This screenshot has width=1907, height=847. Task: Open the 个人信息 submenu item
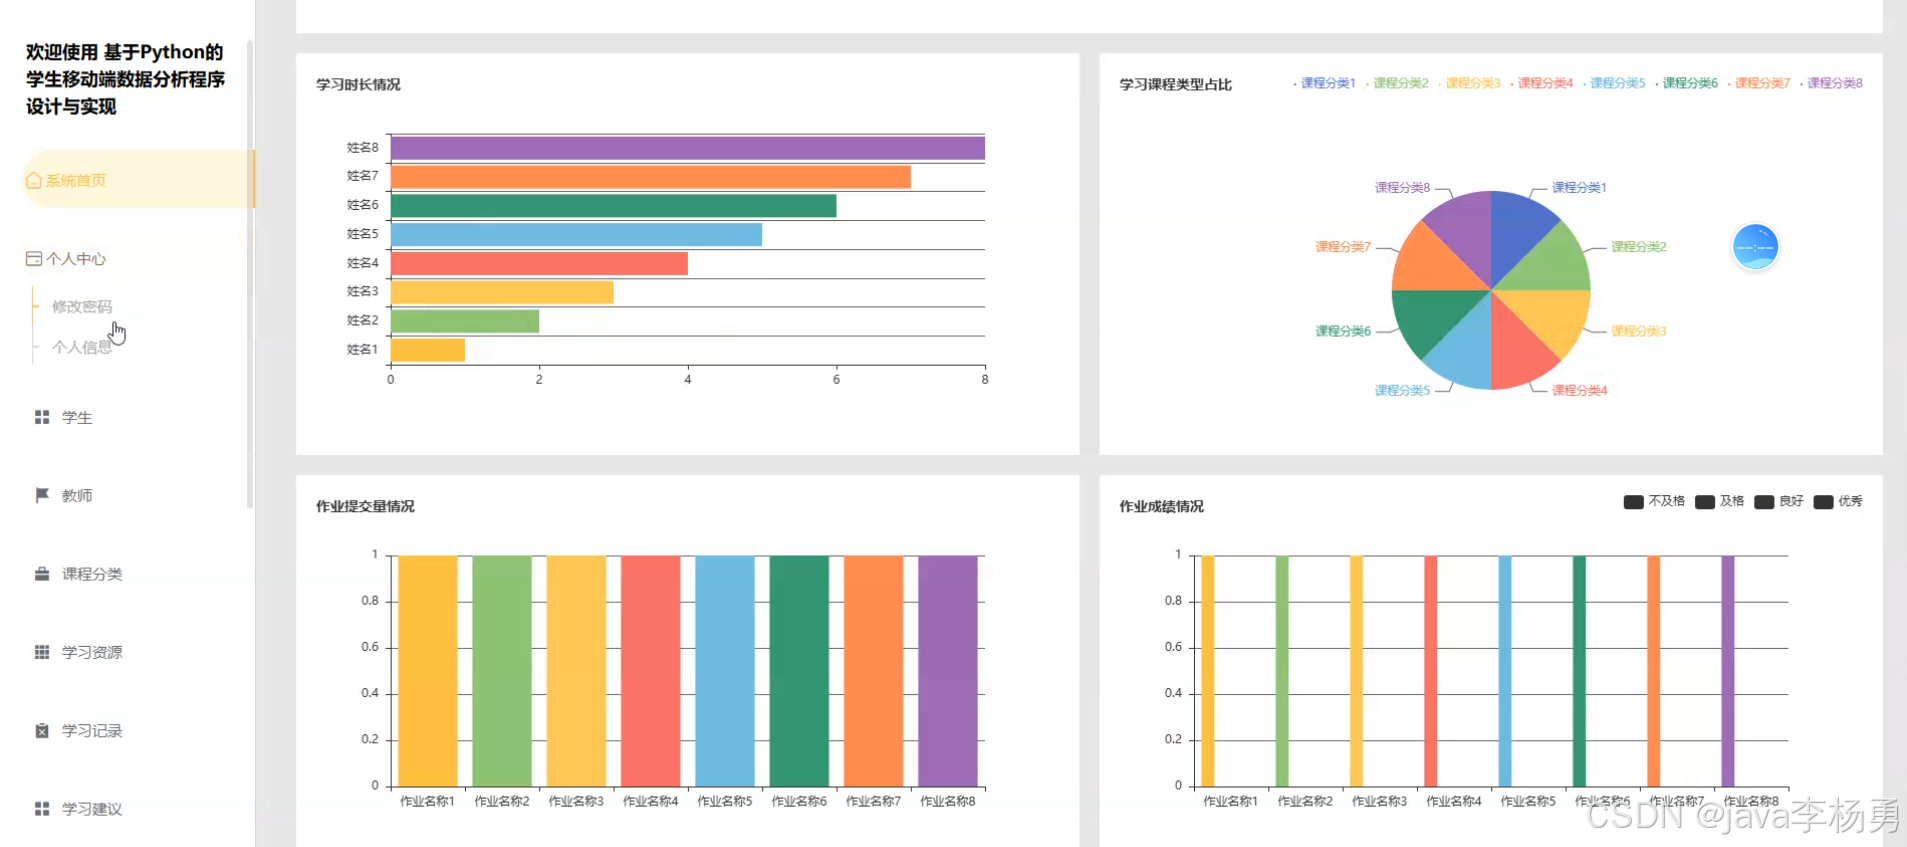(82, 347)
